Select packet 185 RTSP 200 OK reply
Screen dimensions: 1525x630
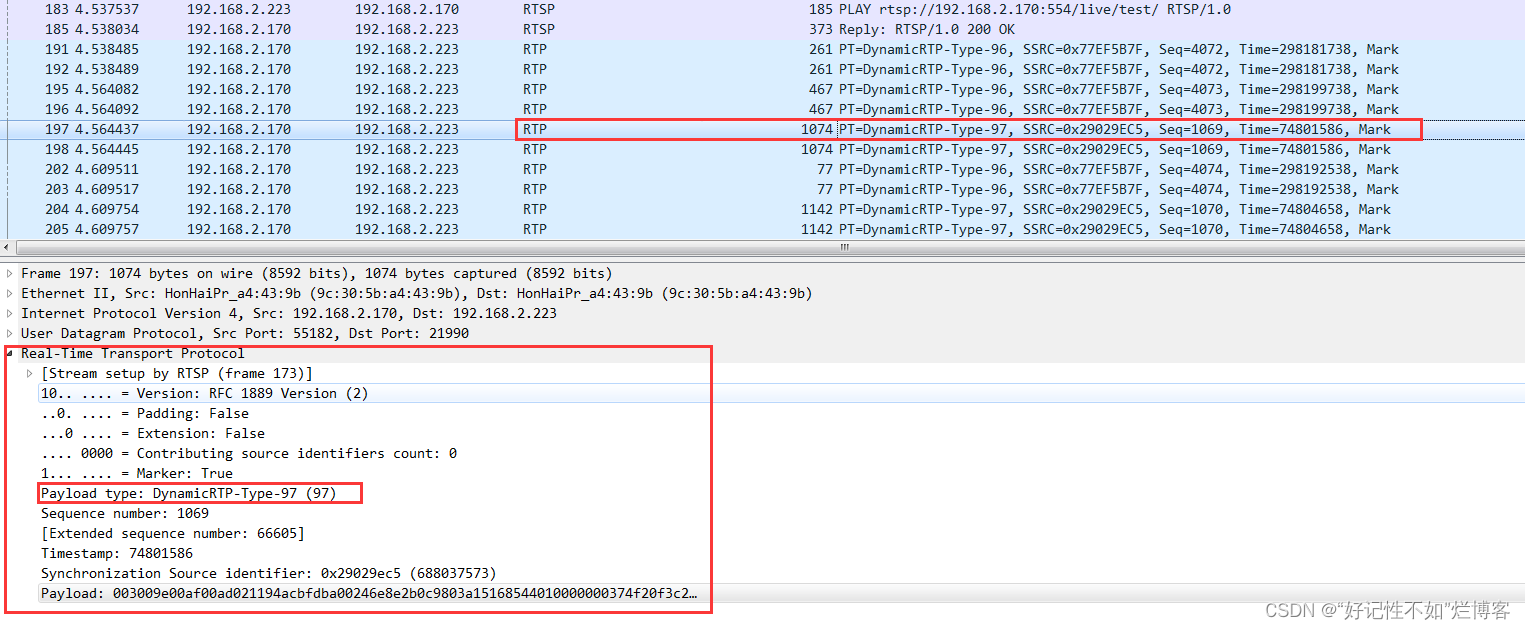coord(762,29)
